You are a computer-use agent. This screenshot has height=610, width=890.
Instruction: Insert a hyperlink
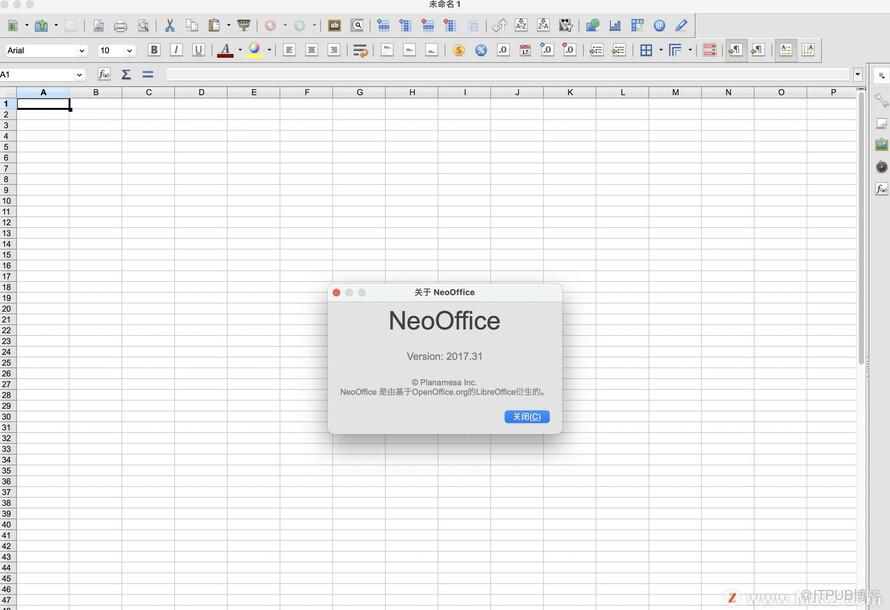[660, 26]
